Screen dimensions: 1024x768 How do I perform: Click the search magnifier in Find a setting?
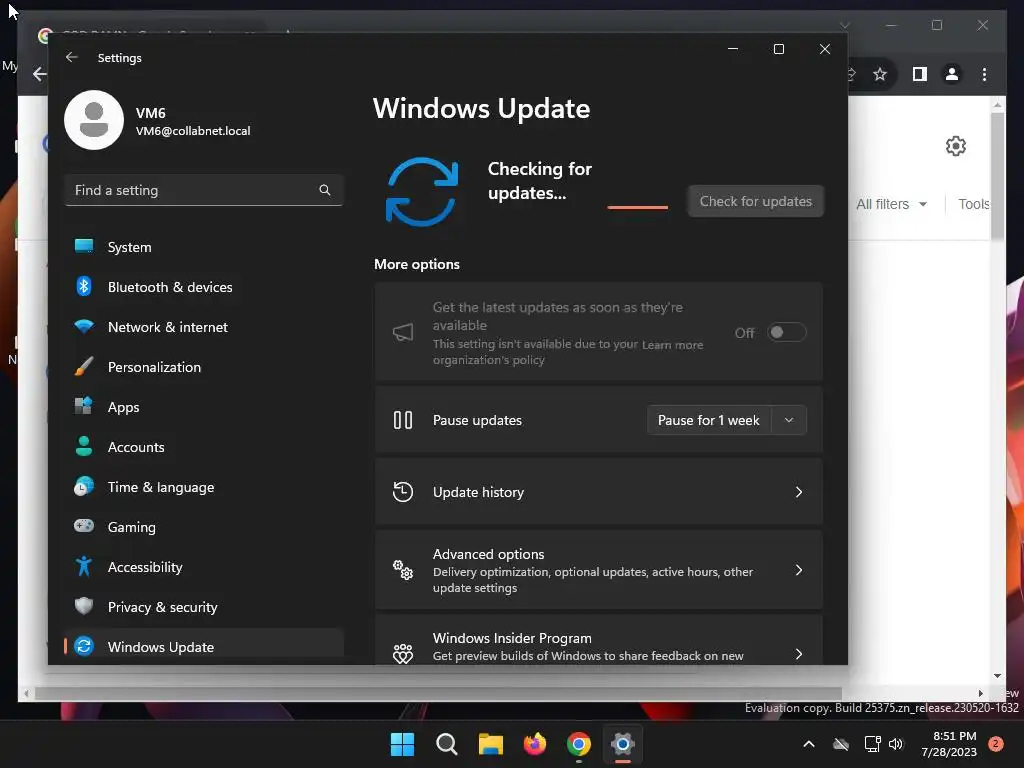[x=325, y=190]
